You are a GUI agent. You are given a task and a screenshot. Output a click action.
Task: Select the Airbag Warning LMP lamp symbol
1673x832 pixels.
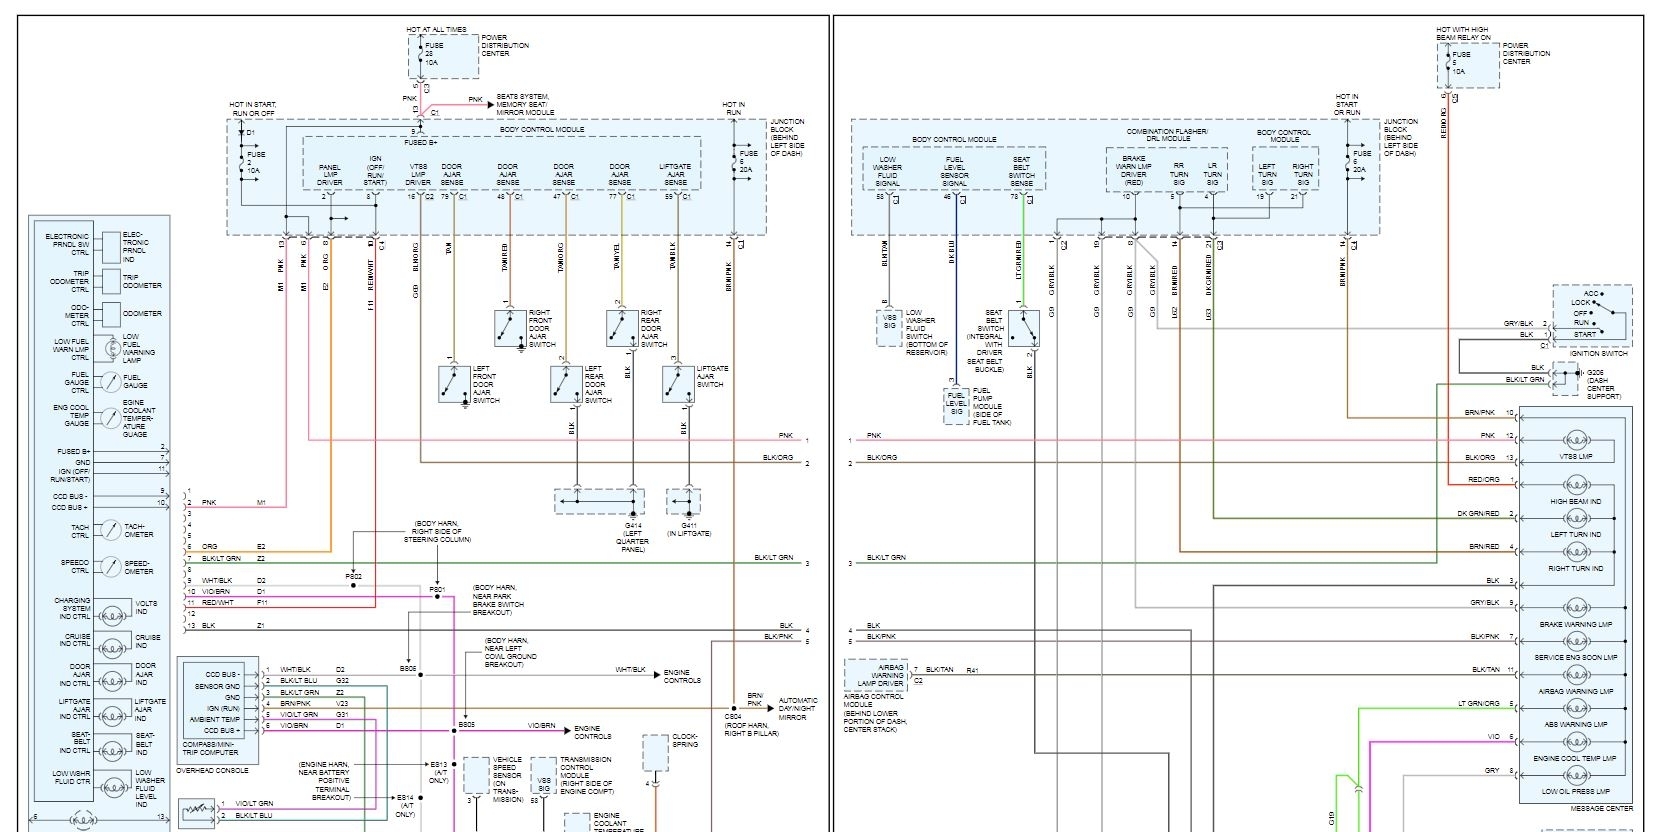click(1575, 675)
